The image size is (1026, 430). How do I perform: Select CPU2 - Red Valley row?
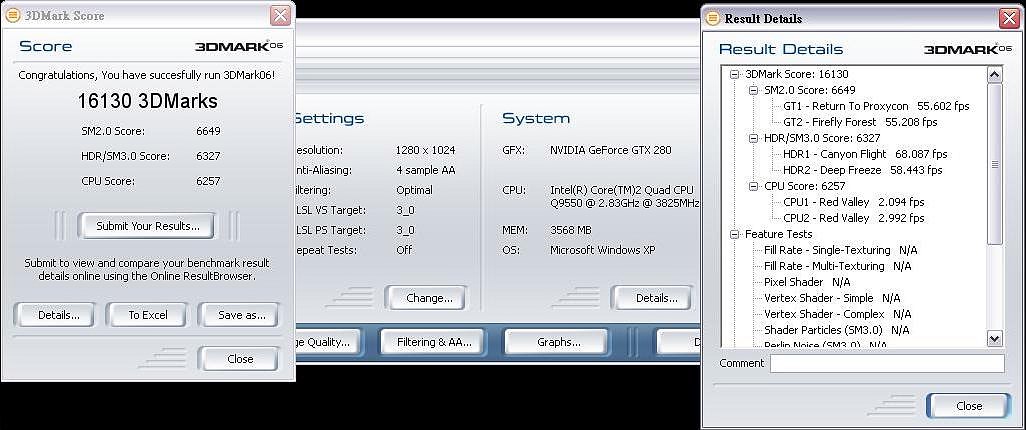click(x=853, y=218)
